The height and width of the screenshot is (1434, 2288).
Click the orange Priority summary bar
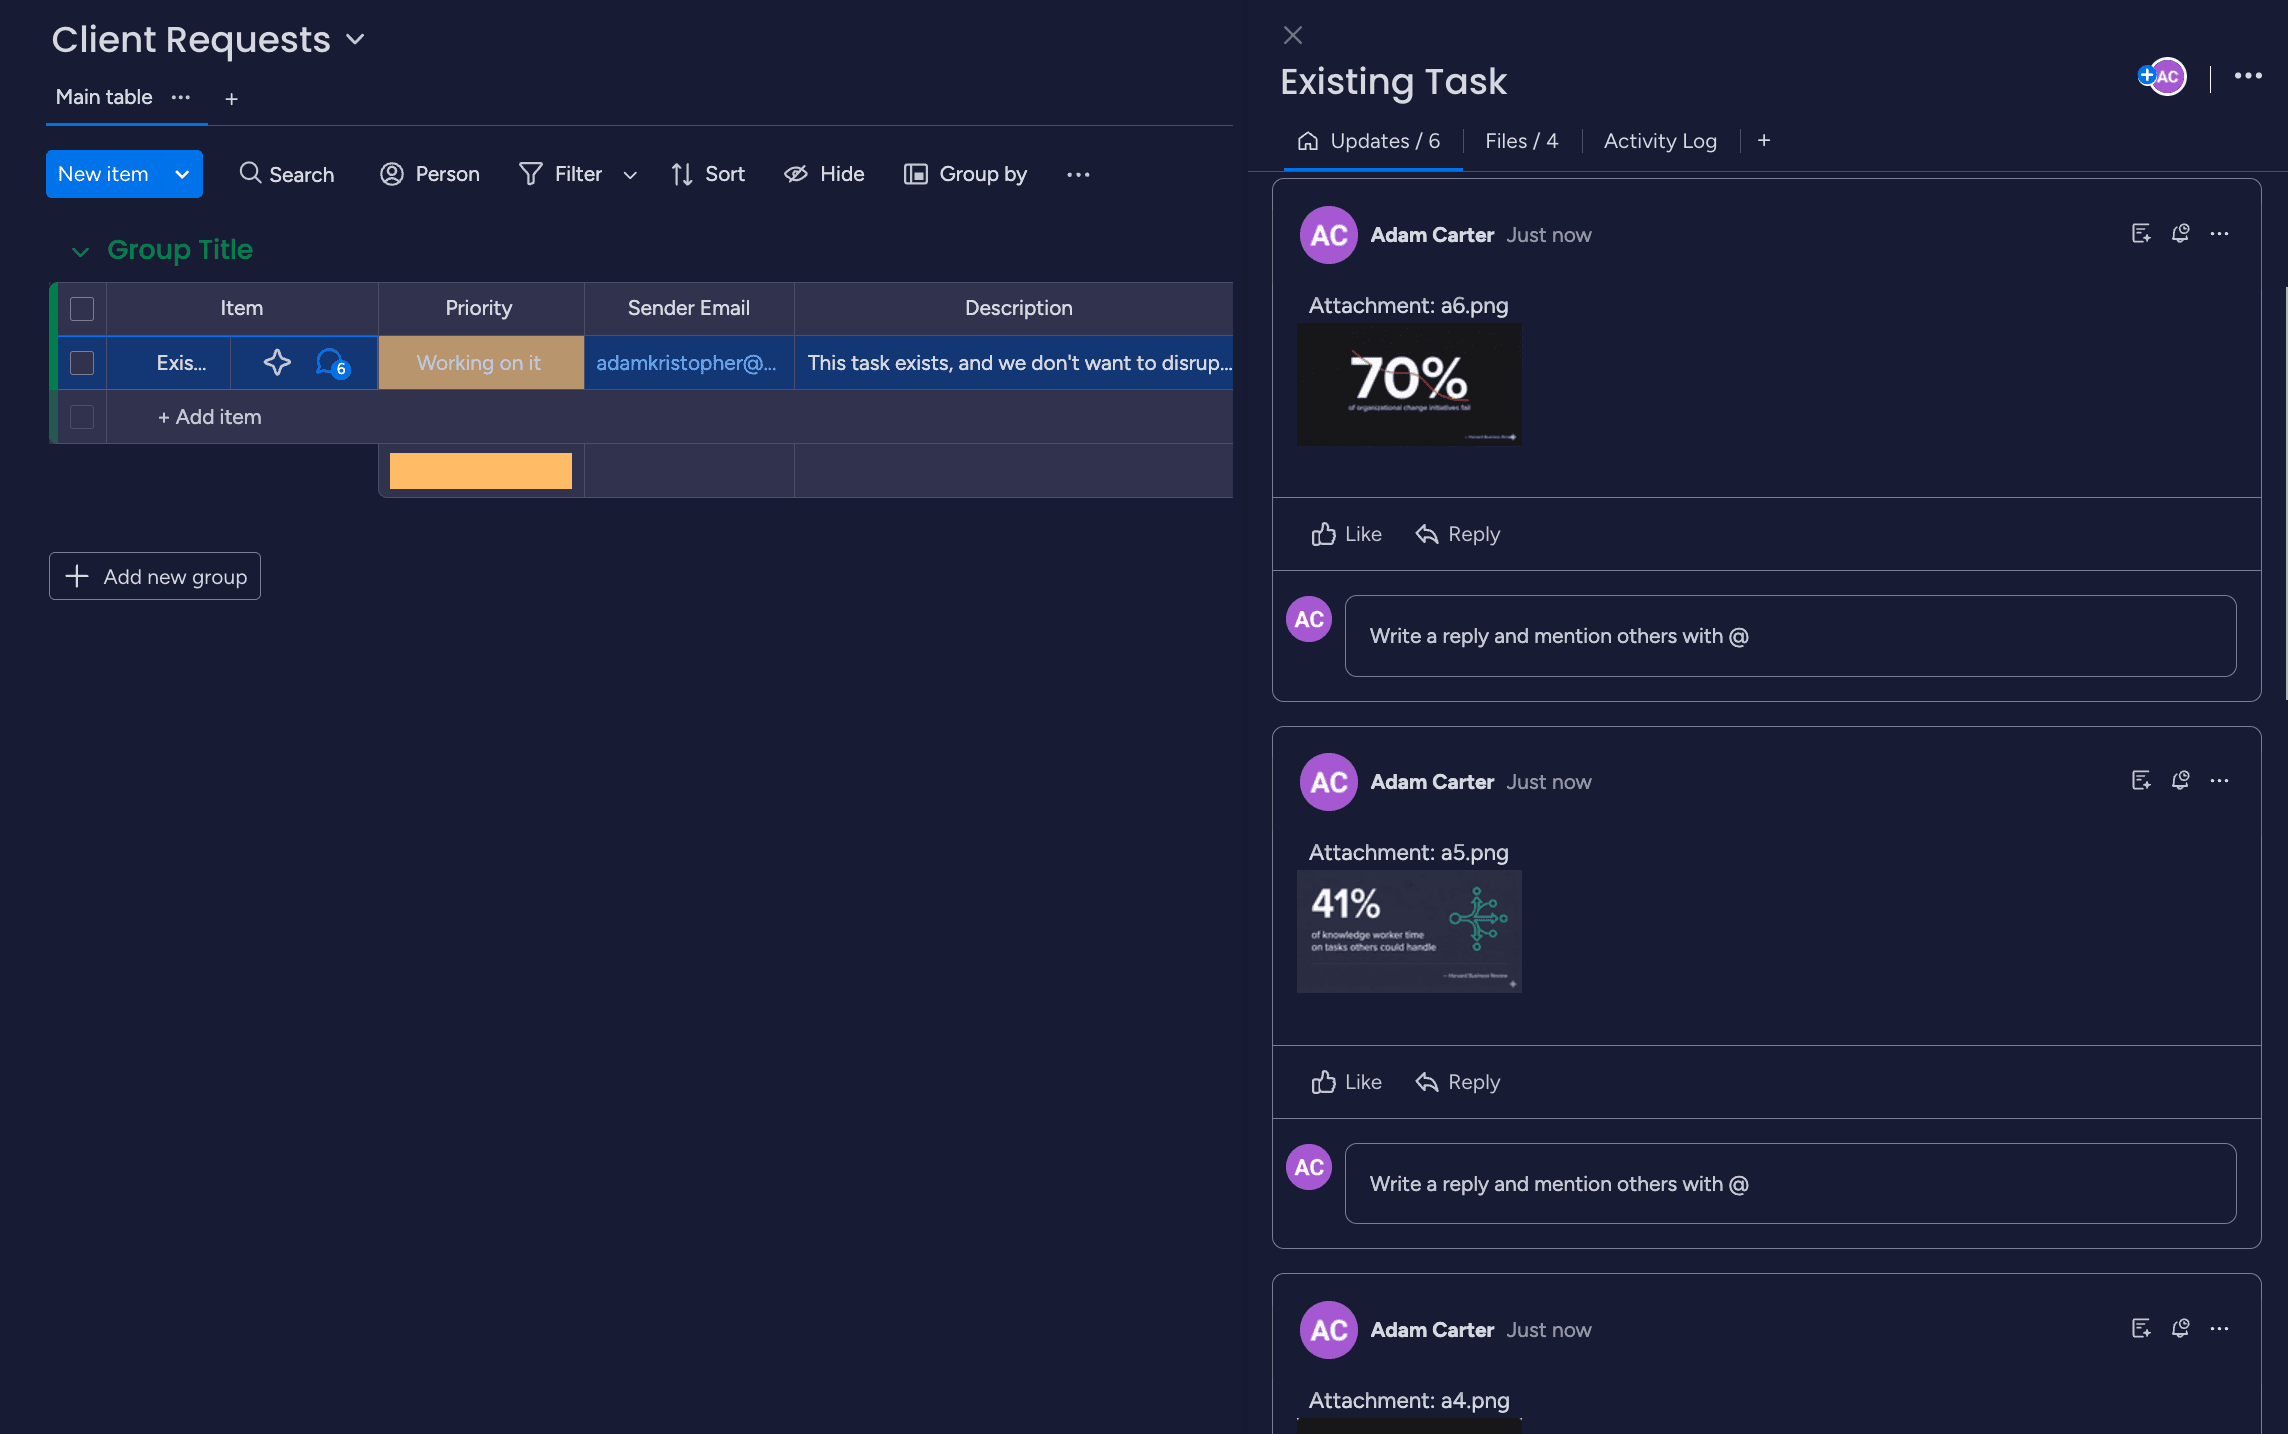[x=480, y=470]
